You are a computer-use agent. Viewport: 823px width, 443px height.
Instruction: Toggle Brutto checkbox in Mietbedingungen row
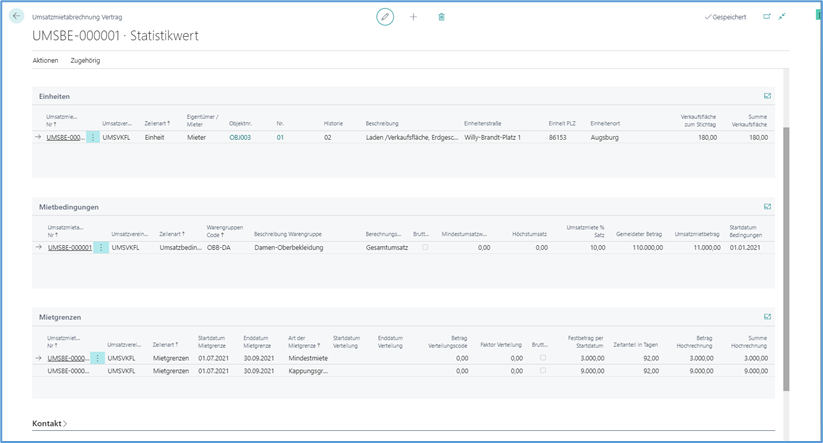[x=425, y=247]
